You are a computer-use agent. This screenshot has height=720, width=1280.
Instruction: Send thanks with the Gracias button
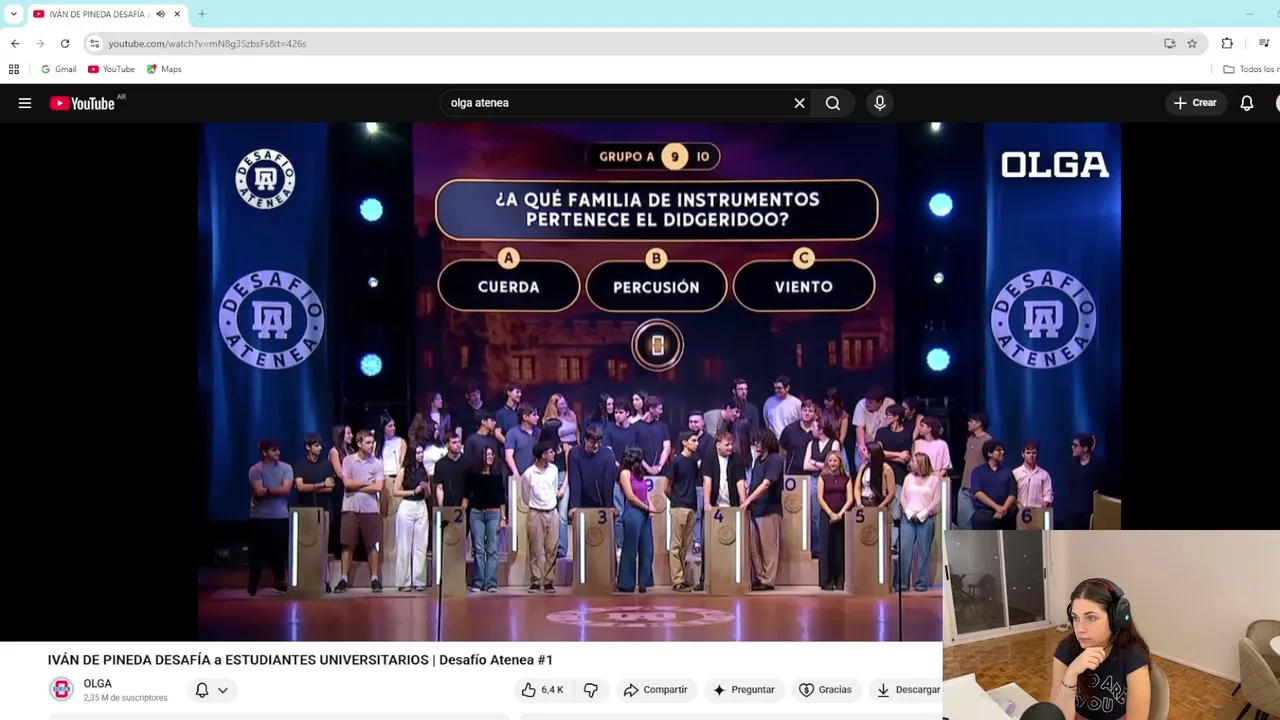(825, 690)
